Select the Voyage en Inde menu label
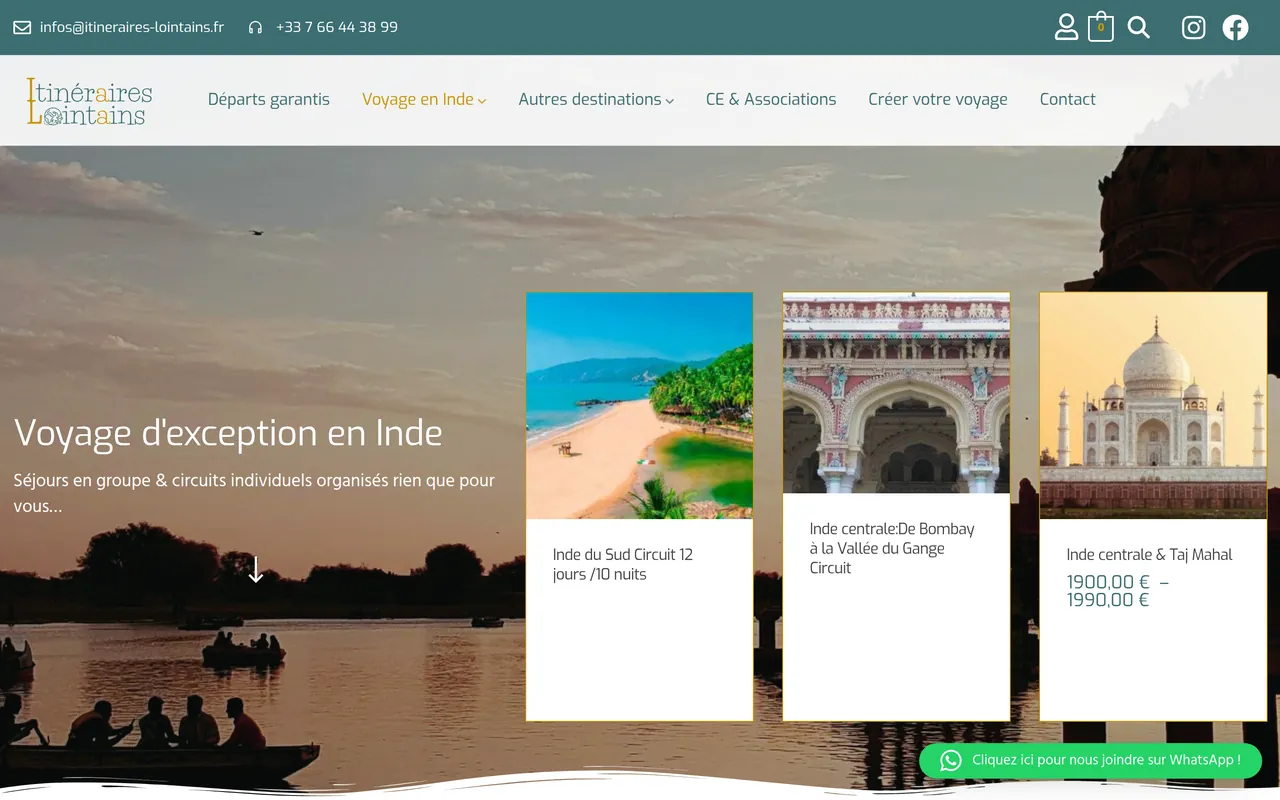This screenshot has height=800, width=1280. point(418,99)
